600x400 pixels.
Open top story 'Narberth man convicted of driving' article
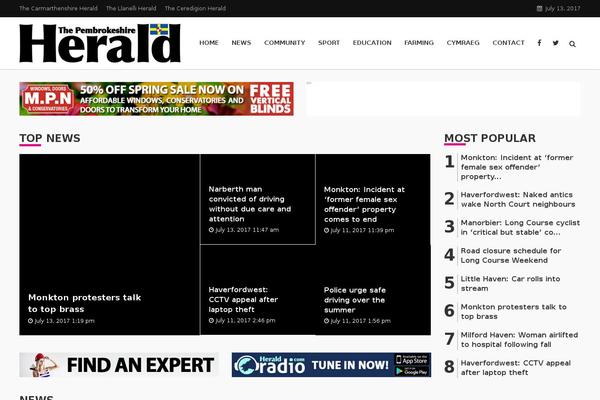(250, 204)
